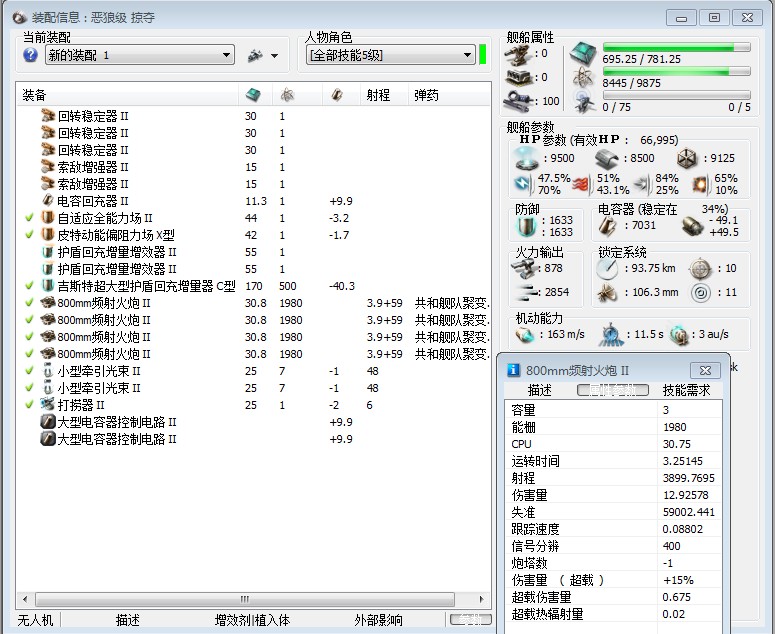Sort by the CPU column header icon
This screenshot has height=634, width=775.
click(253, 94)
